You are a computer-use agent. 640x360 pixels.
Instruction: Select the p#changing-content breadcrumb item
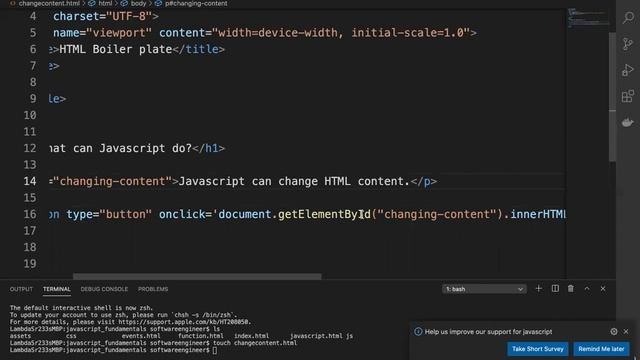[x=196, y=3]
